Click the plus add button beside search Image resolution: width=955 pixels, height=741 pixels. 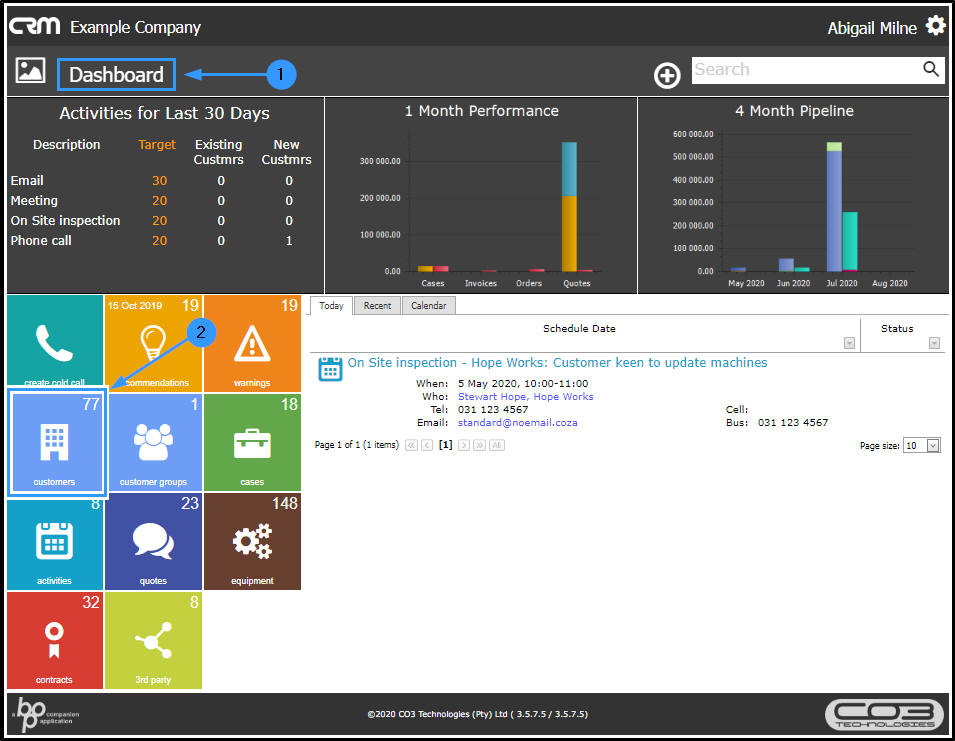click(x=667, y=76)
